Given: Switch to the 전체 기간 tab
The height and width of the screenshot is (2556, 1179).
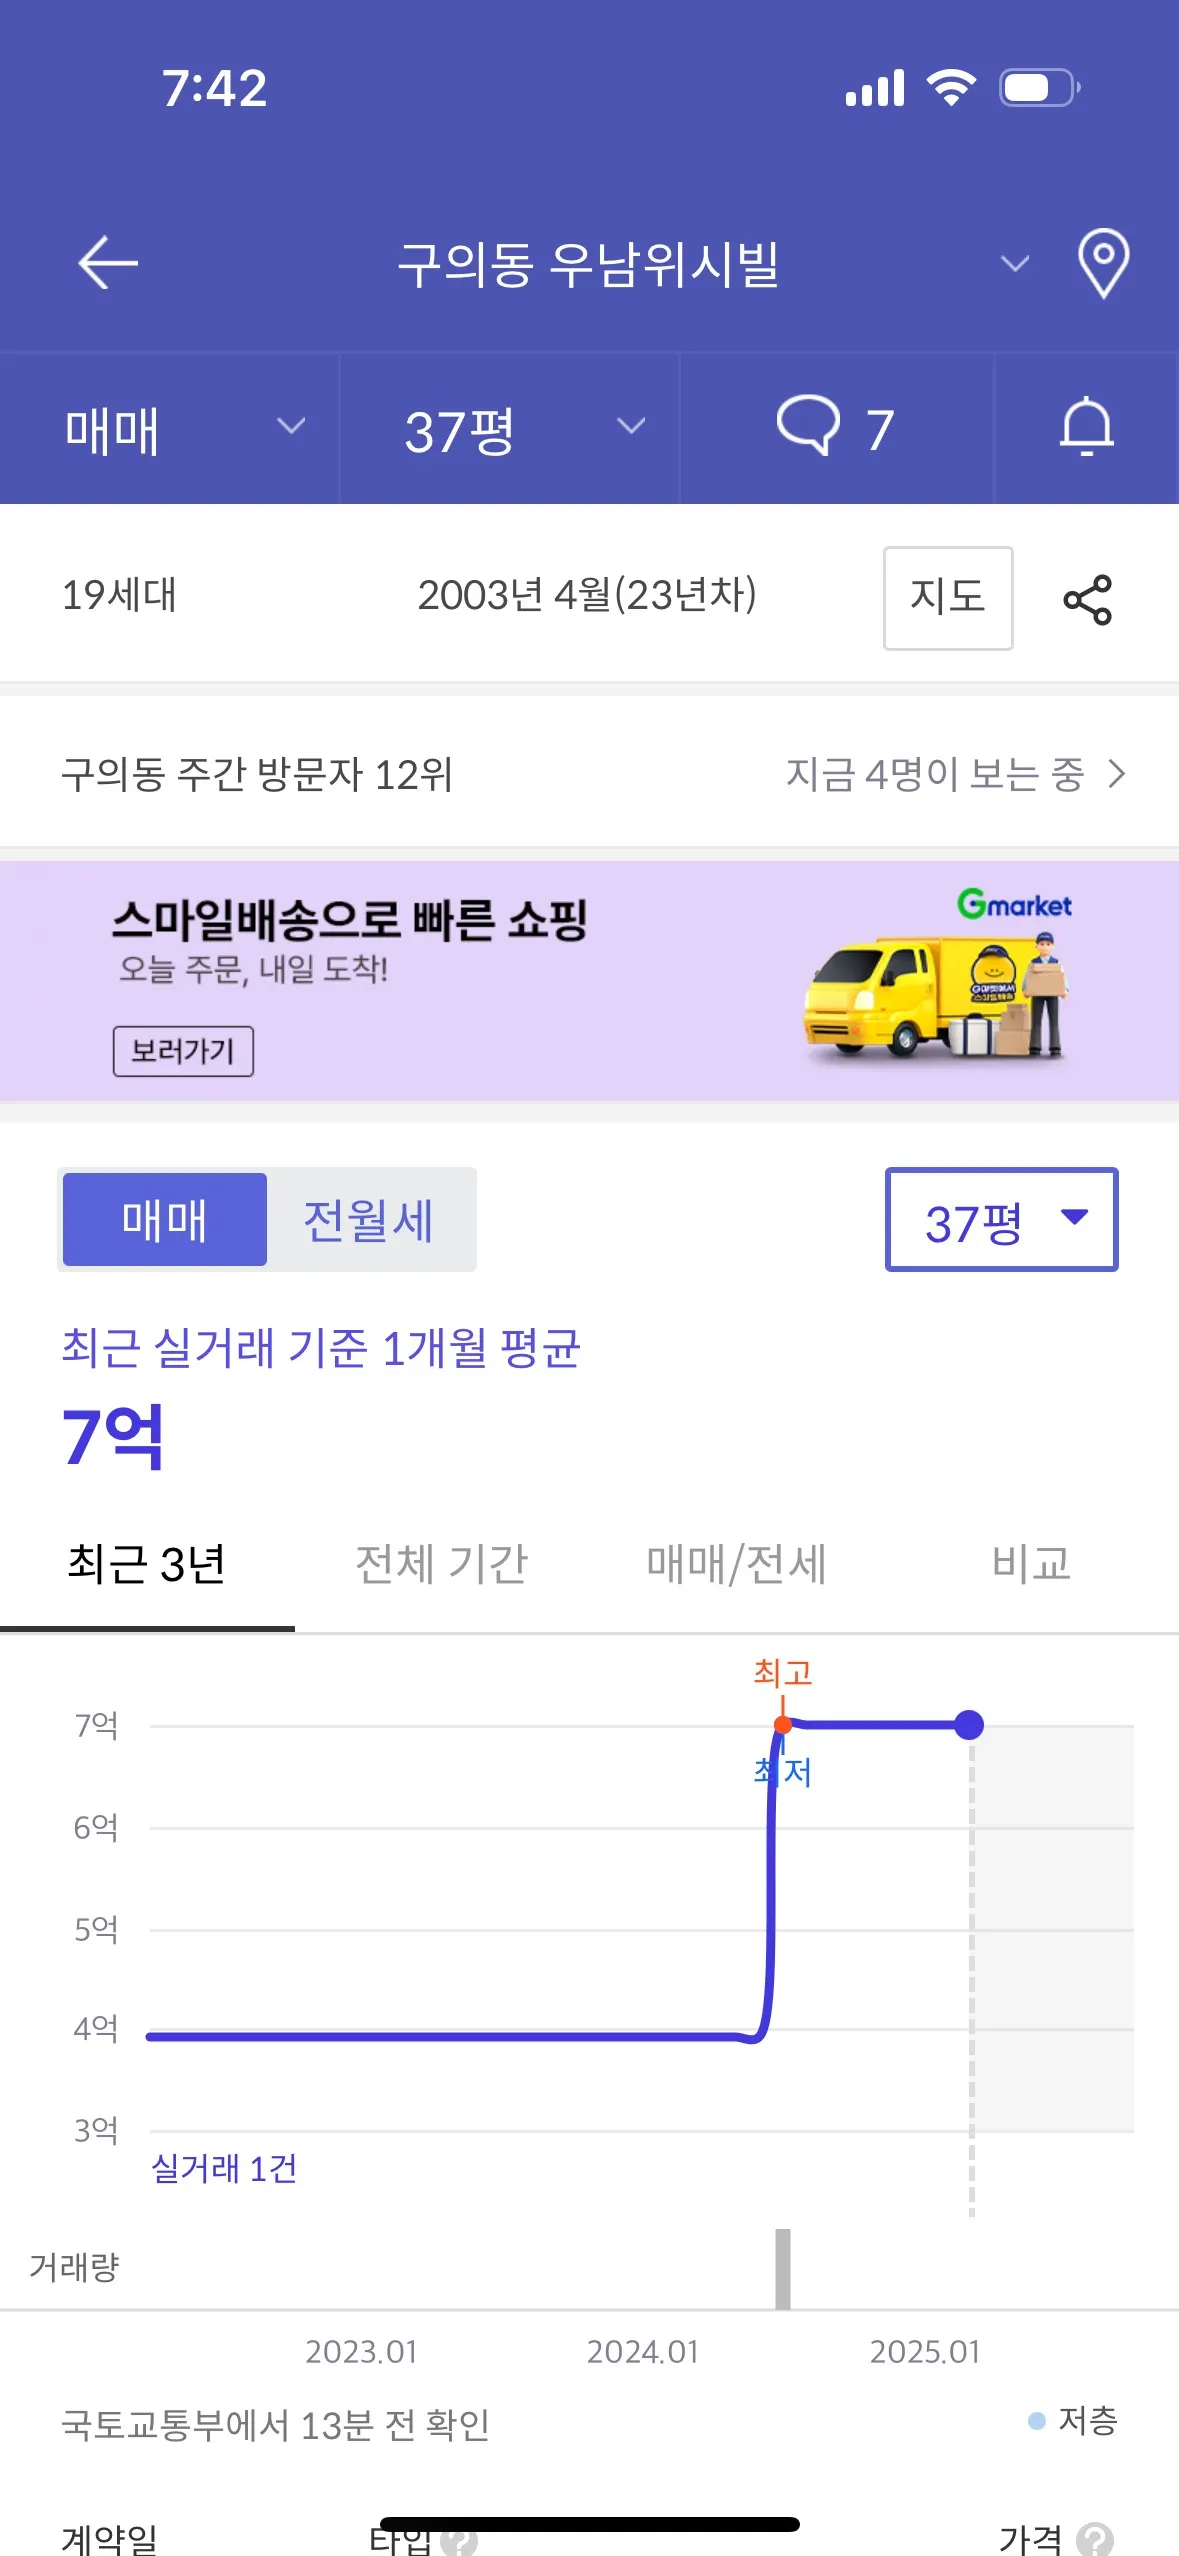Looking at the screenshot, I should point(442,1563).
